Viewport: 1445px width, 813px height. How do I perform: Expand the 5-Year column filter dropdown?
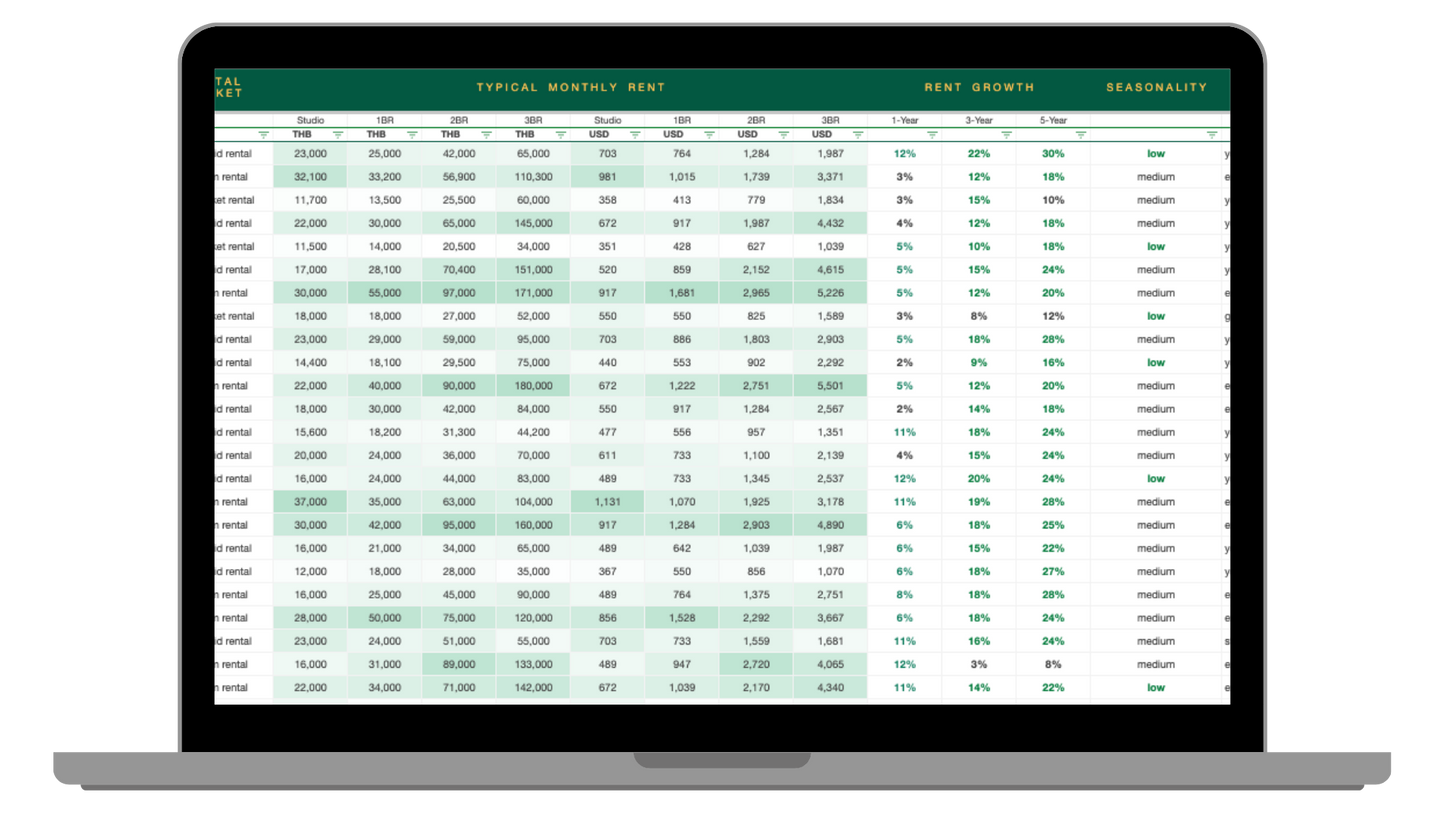coord(1081,133)
